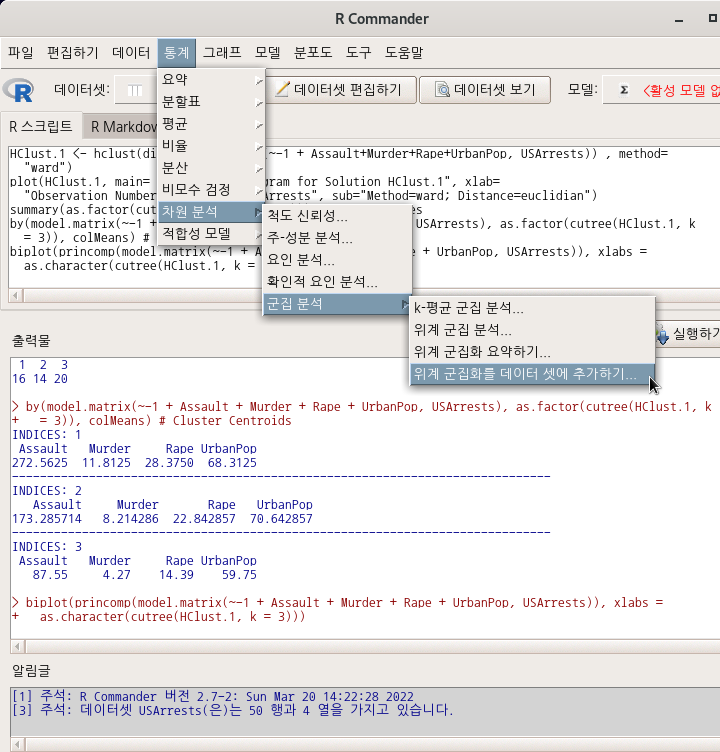Click the 272.5625 Assault value
This screenshot has height=752, width=720.
click(40, 463)
